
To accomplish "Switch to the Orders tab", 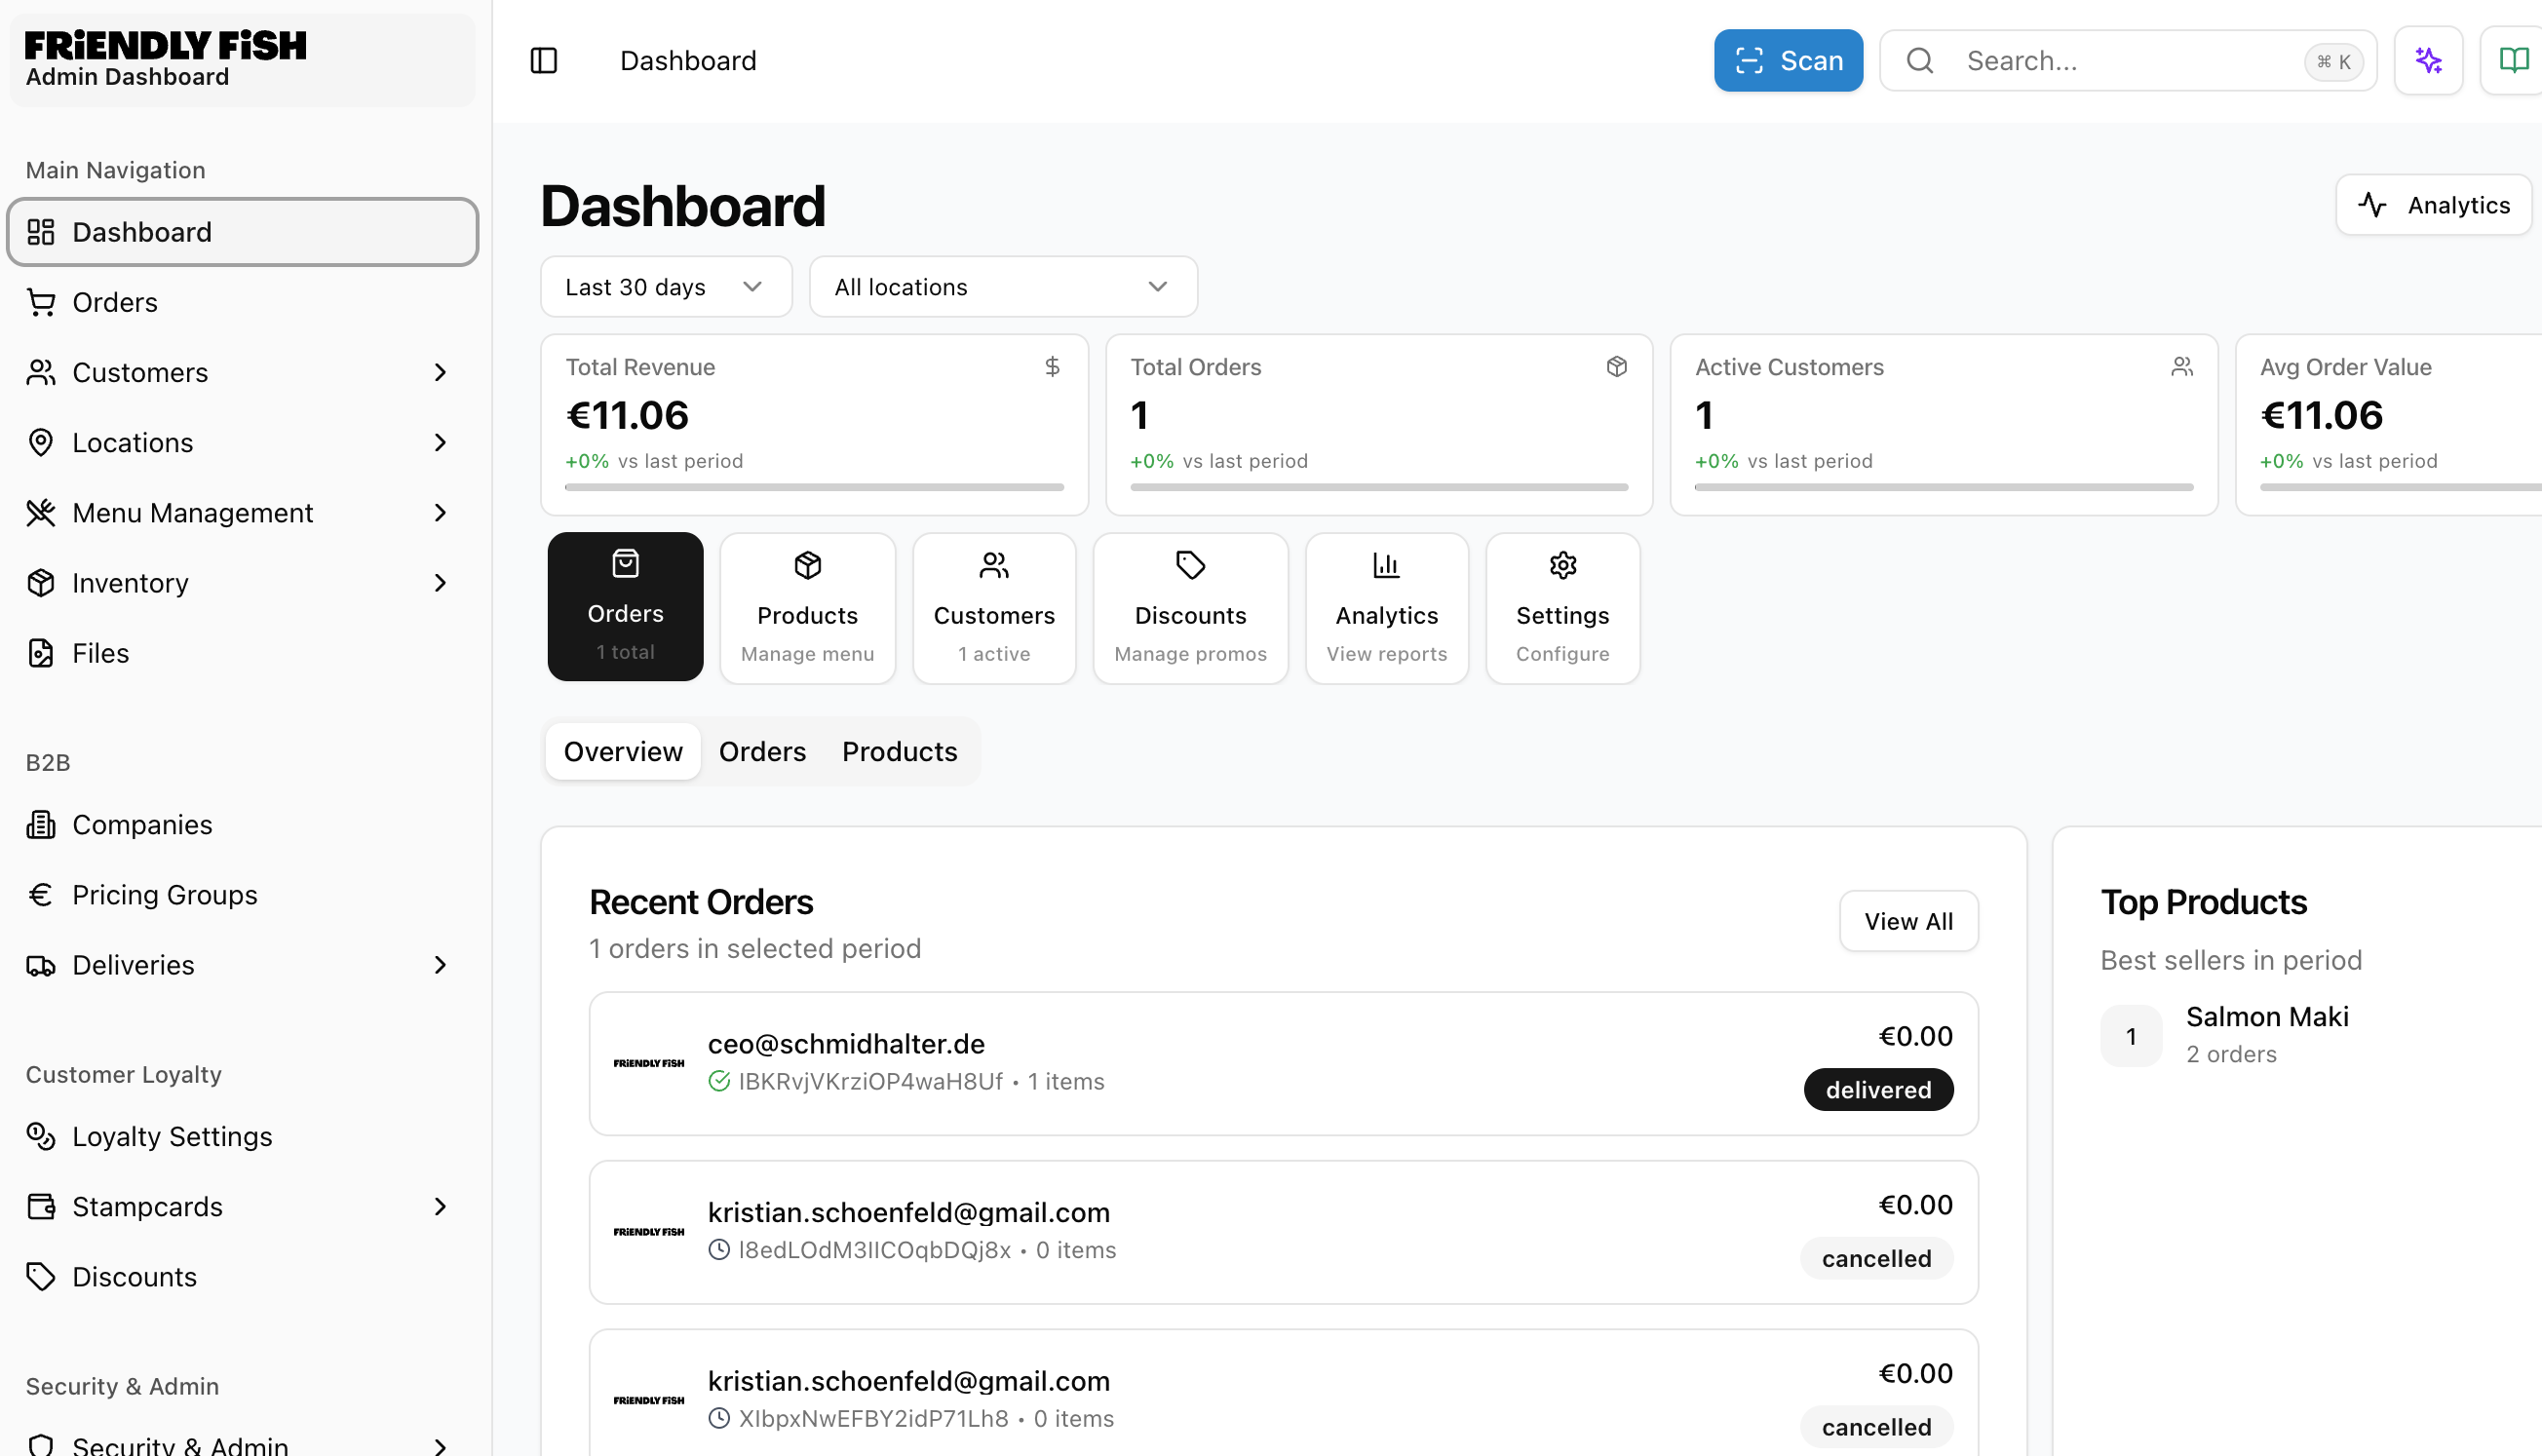I will click(x=761, y=752).
